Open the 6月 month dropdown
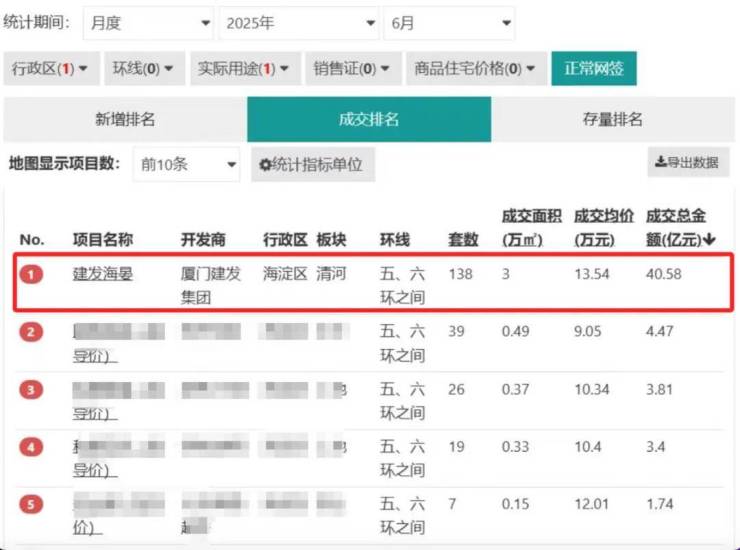 [450, 23]
